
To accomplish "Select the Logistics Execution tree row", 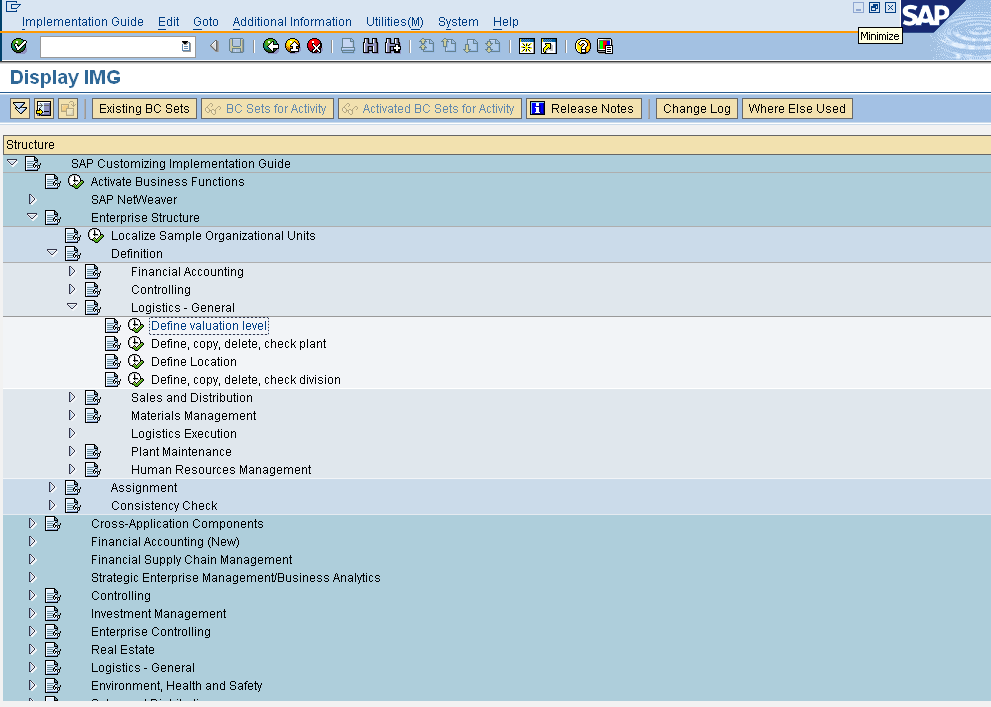I will (x=184, y=434).
